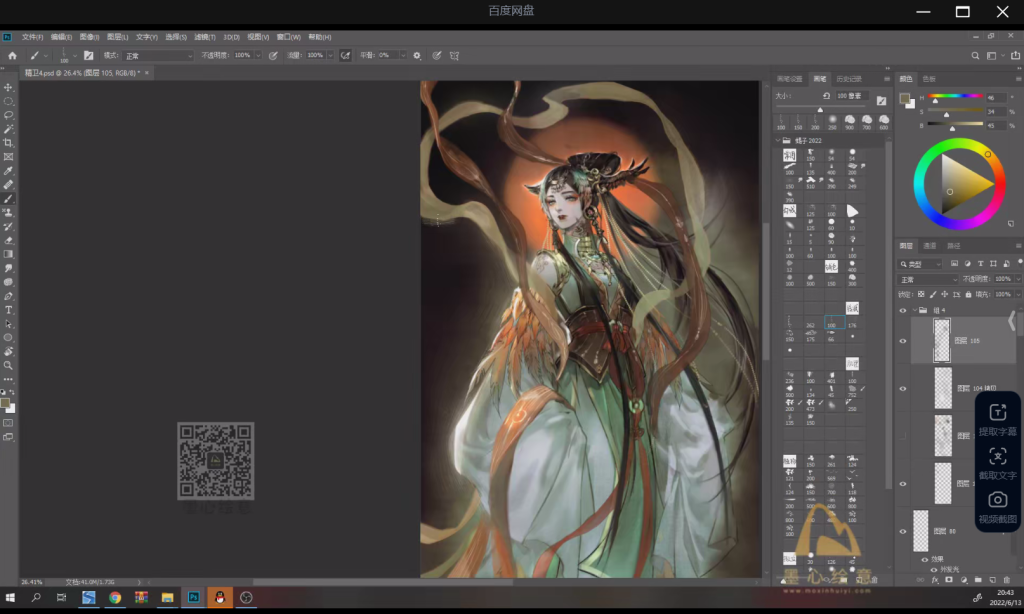Hide the 组 4 layer group
This screenshot has height=614, width=1024.
click(903, 310)
